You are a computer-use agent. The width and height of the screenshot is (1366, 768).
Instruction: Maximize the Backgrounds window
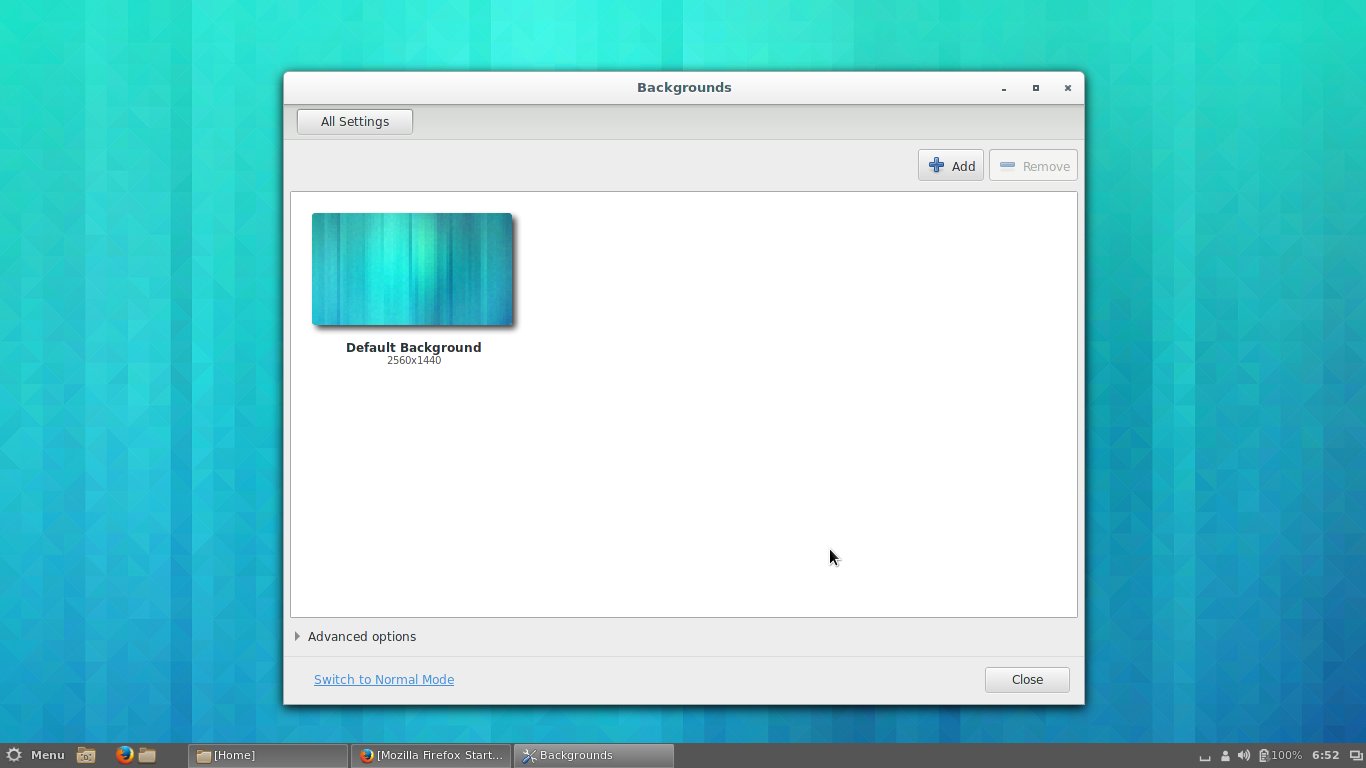1036,88
